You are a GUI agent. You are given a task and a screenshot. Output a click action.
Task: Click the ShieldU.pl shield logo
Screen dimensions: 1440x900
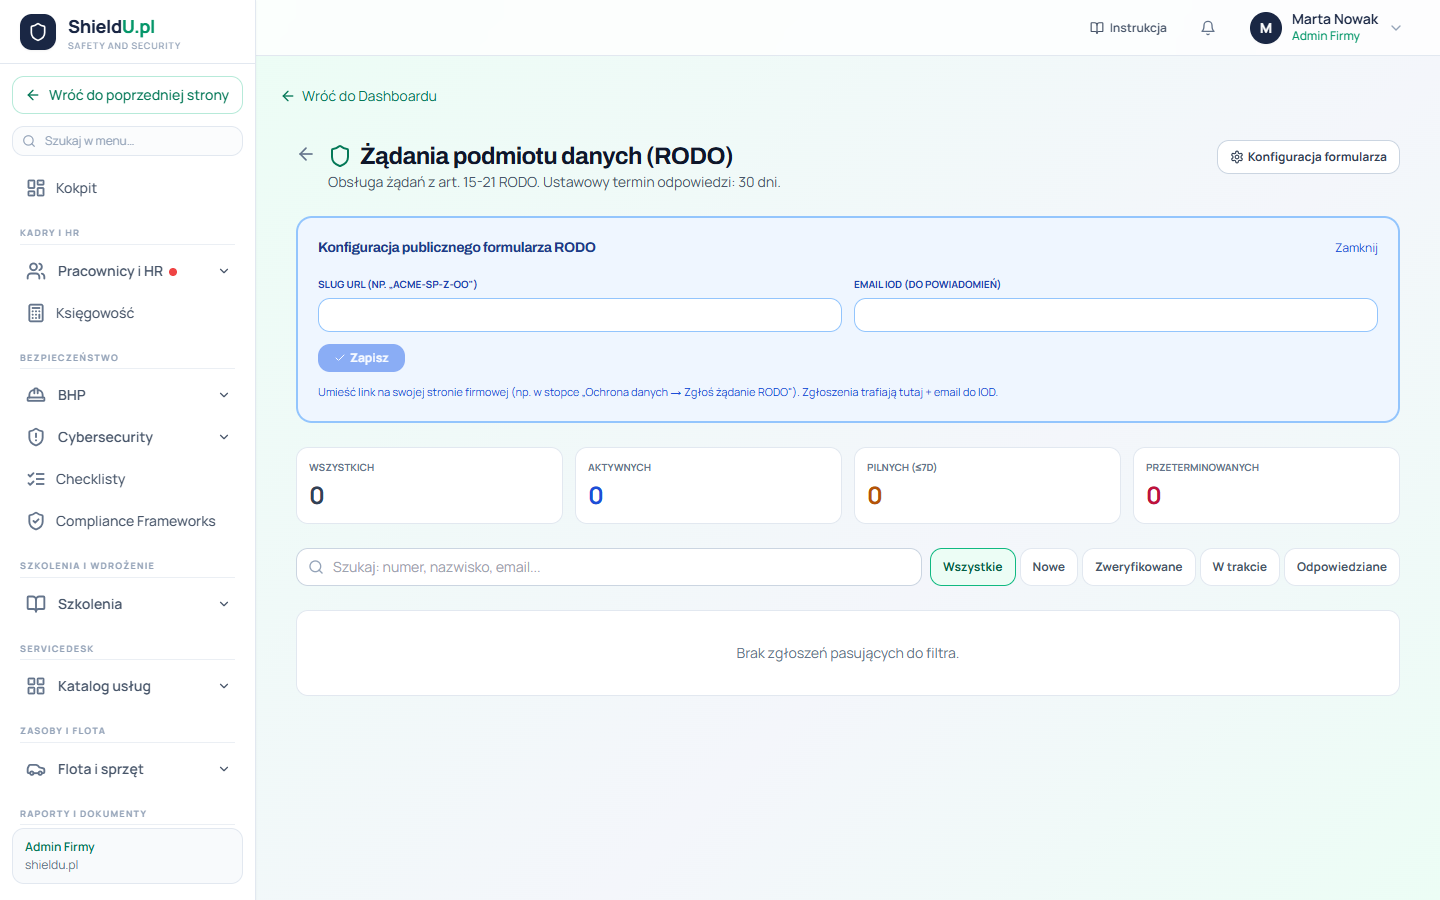pos(38,32)
